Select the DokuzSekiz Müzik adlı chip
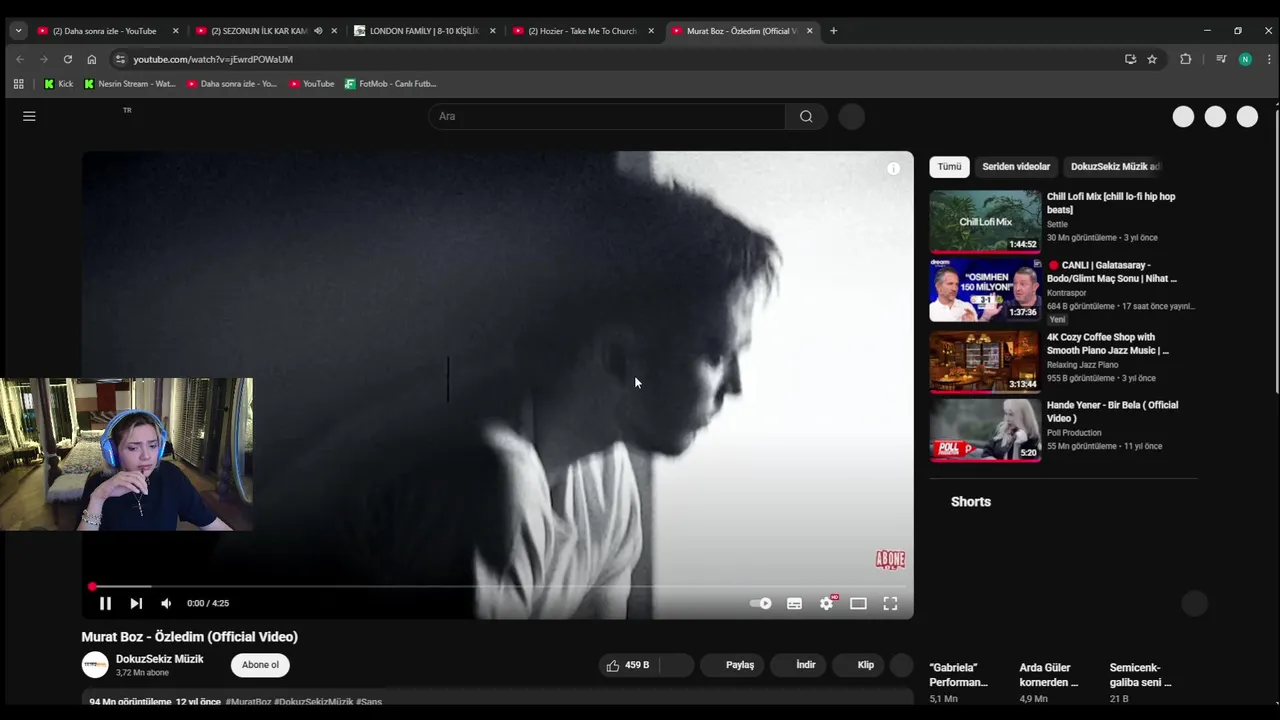 pyautogui.click(x=1115, y=167)
